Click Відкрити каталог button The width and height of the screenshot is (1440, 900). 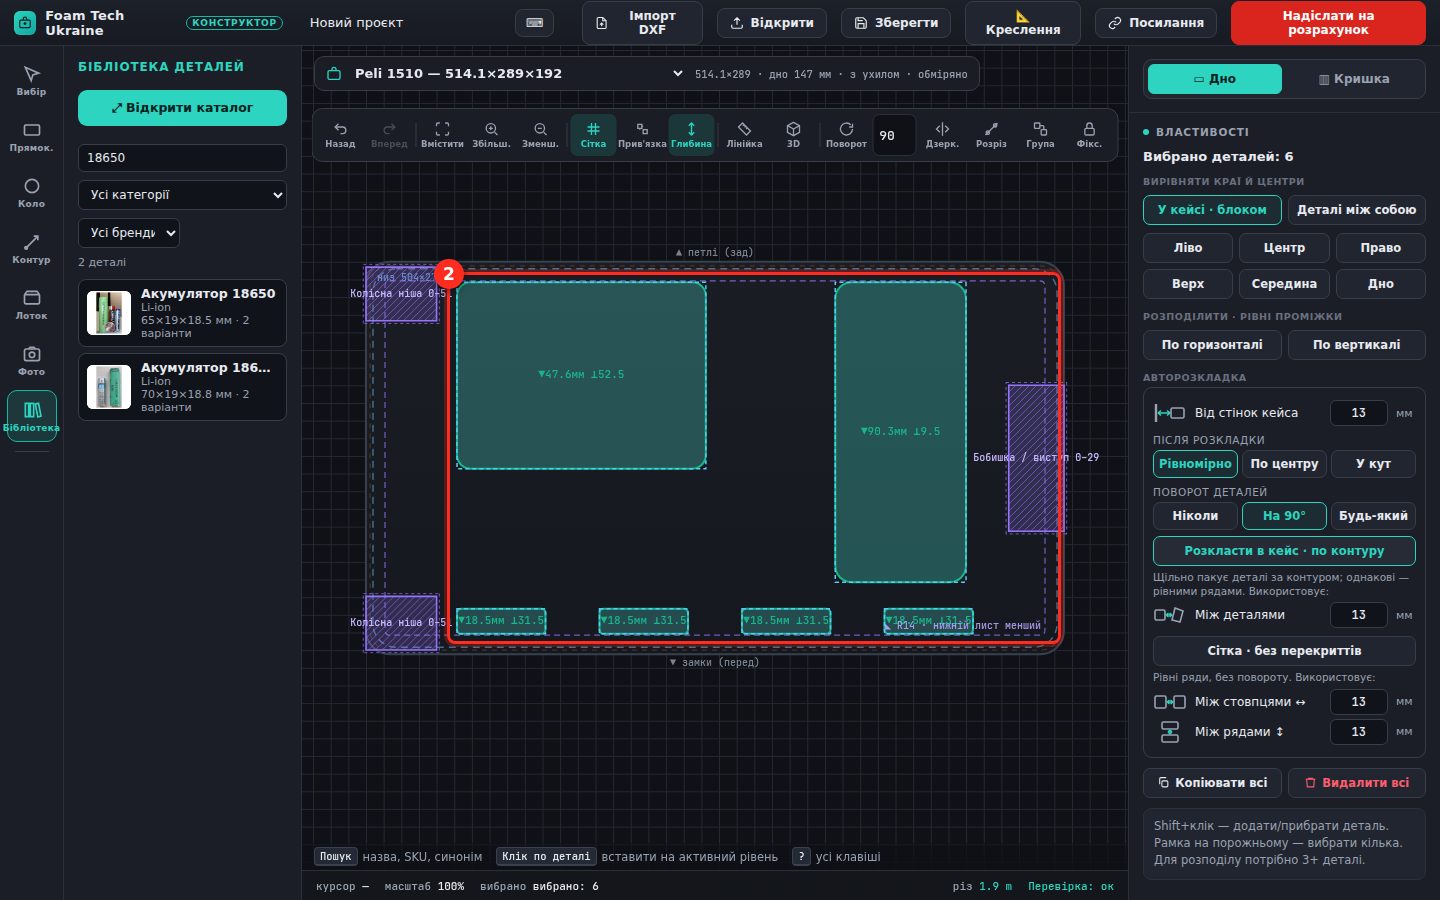tap(182, 108)
